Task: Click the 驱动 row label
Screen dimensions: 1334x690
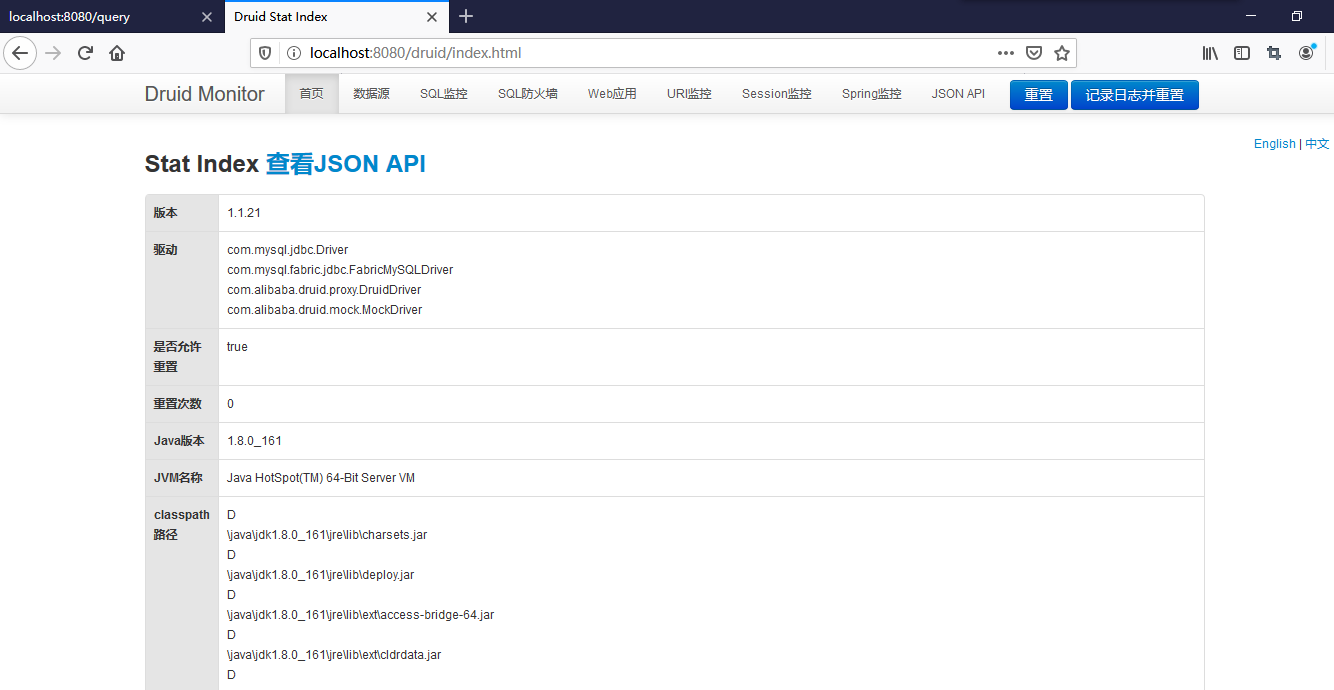Action: pyautogui.click(x=165, y=250)
